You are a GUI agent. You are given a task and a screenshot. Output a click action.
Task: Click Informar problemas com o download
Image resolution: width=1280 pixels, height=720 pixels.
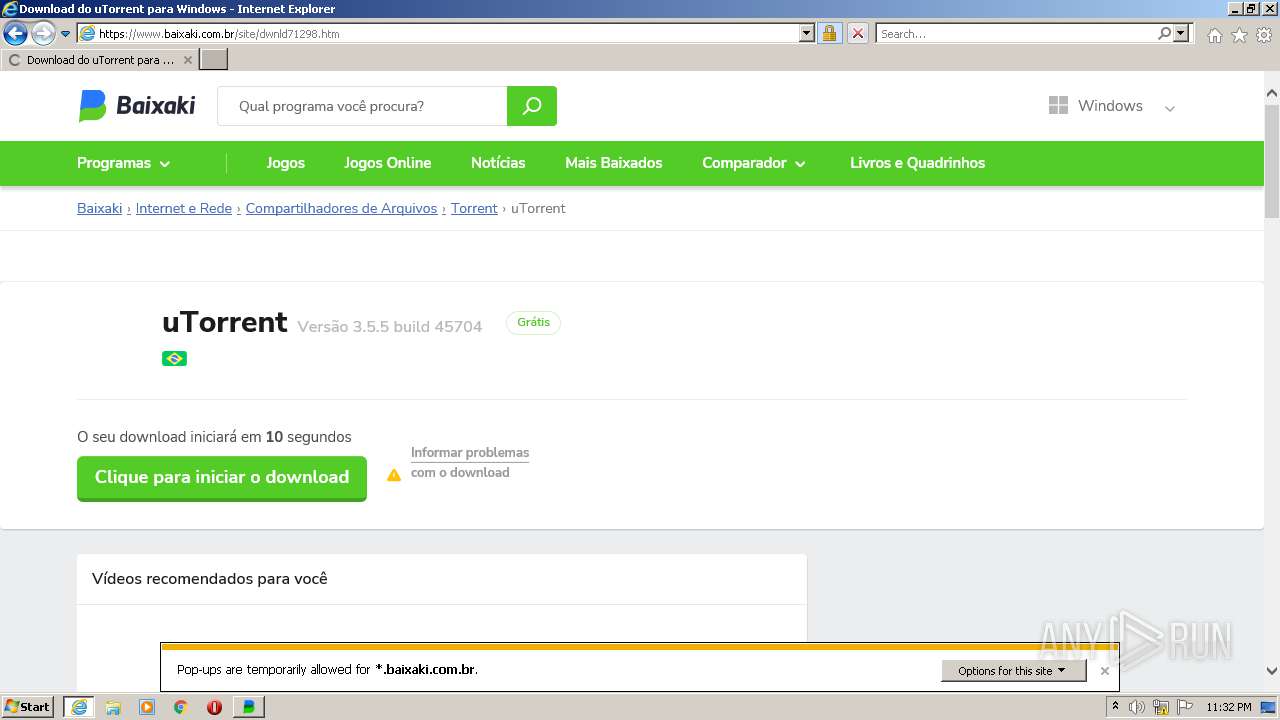click(470, 462)
